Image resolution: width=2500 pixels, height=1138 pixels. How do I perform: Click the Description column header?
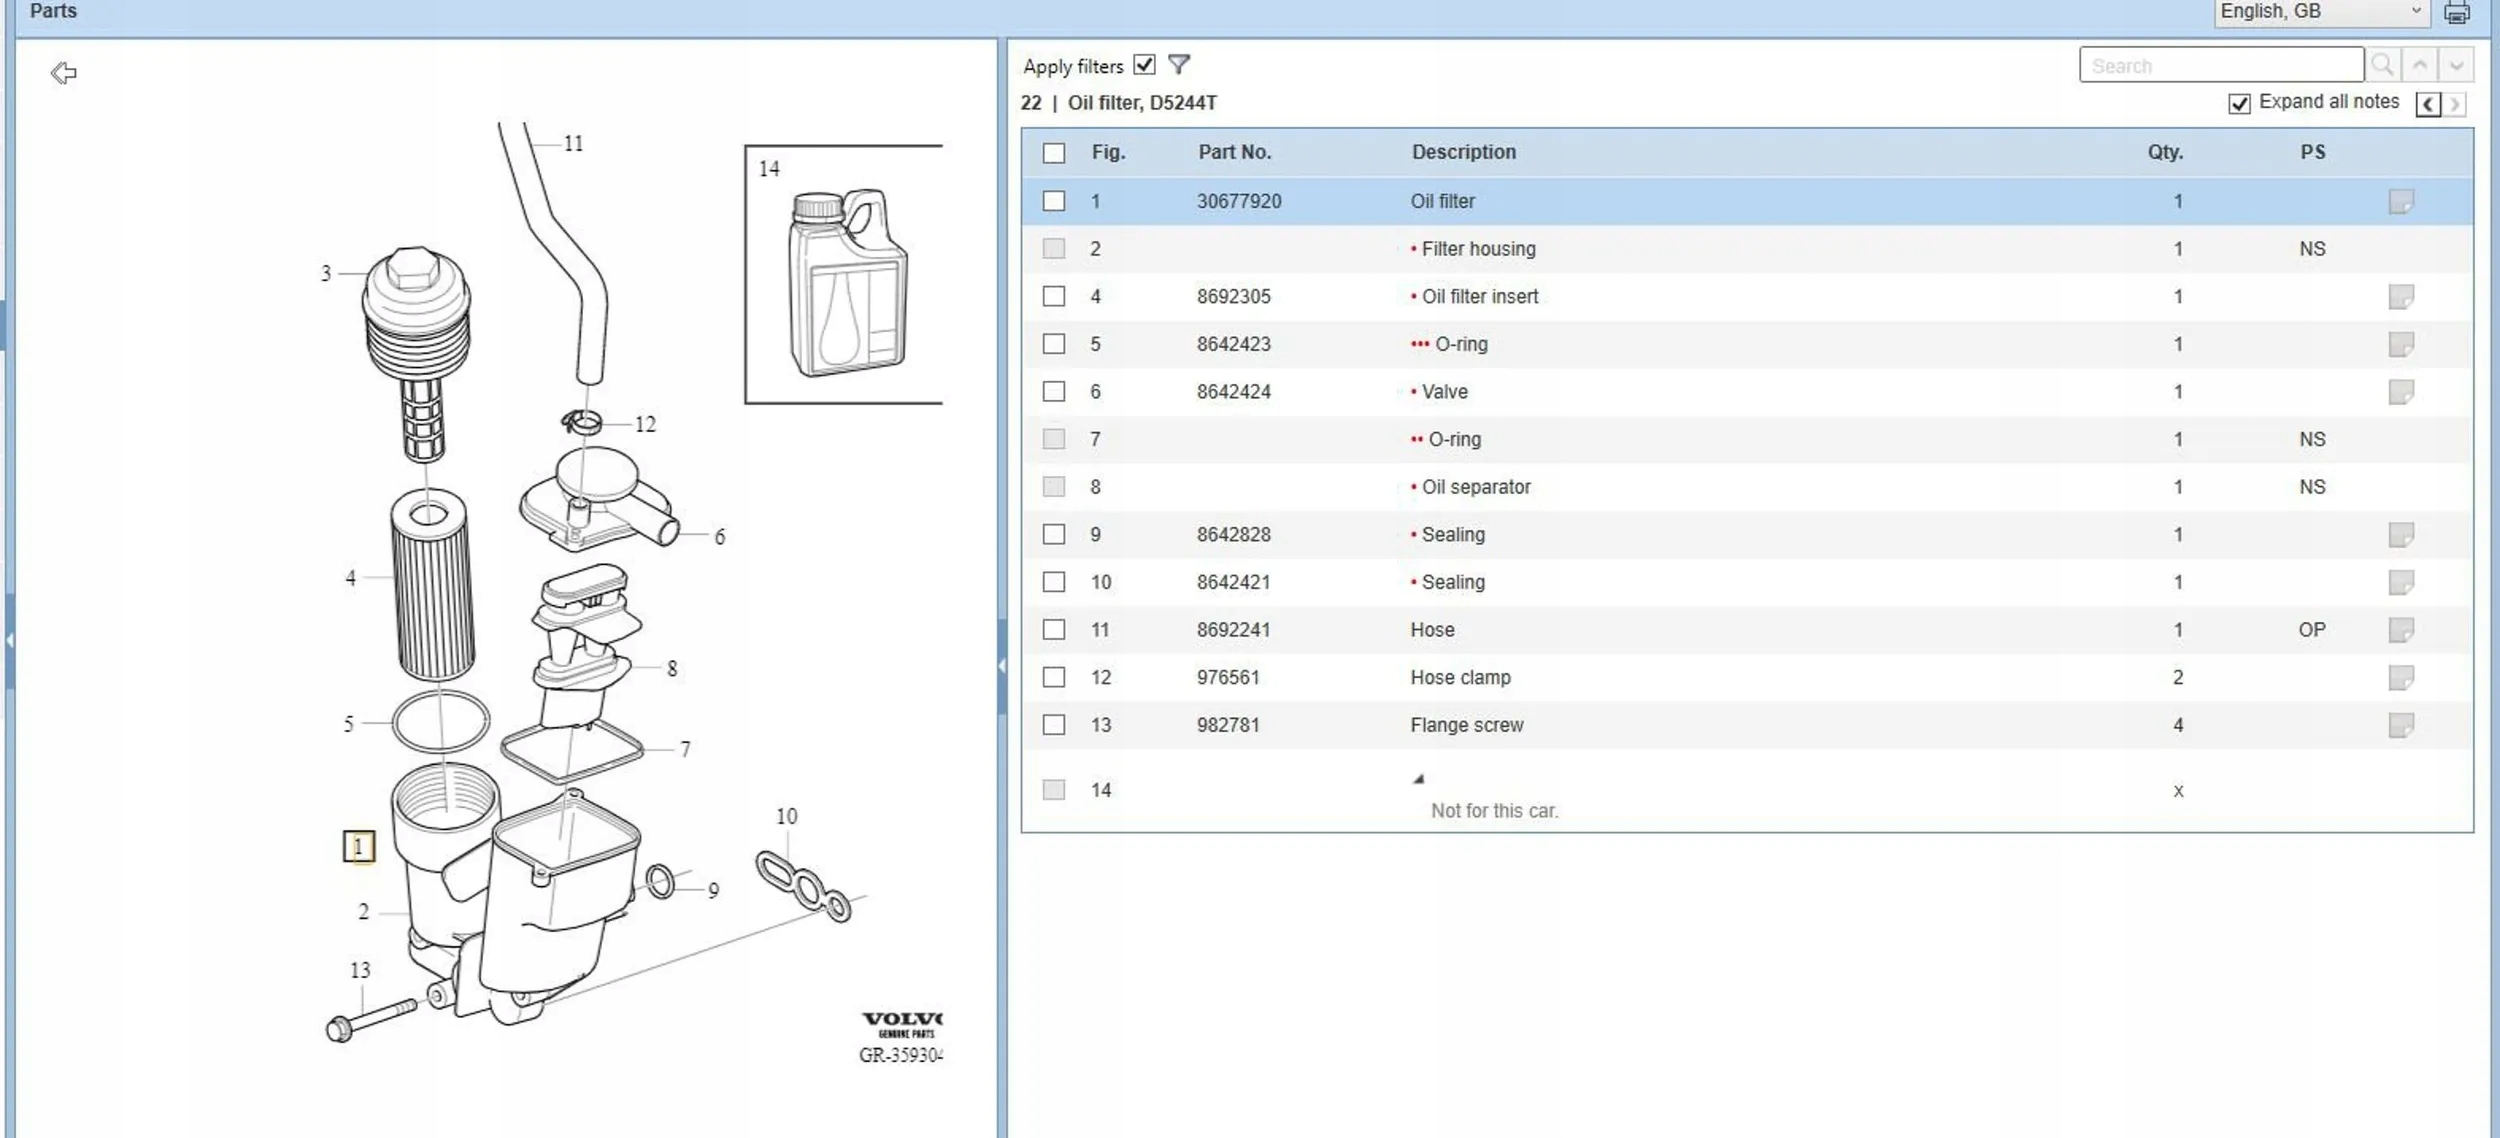pos(1463,152)
